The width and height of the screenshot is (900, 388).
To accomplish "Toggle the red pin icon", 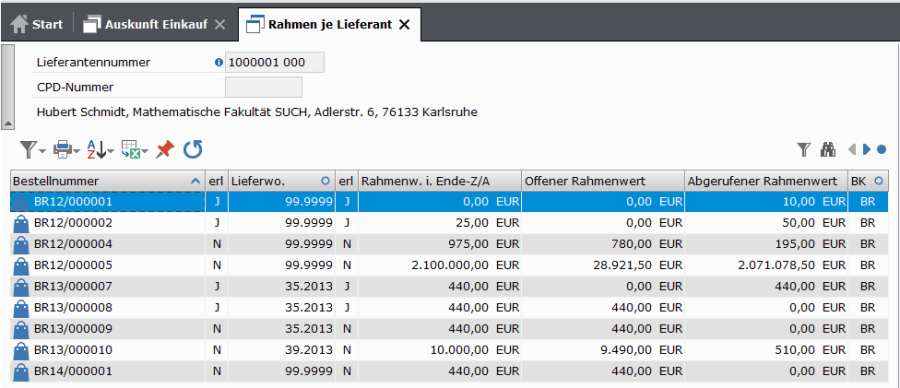I will (x=165, y=150).
